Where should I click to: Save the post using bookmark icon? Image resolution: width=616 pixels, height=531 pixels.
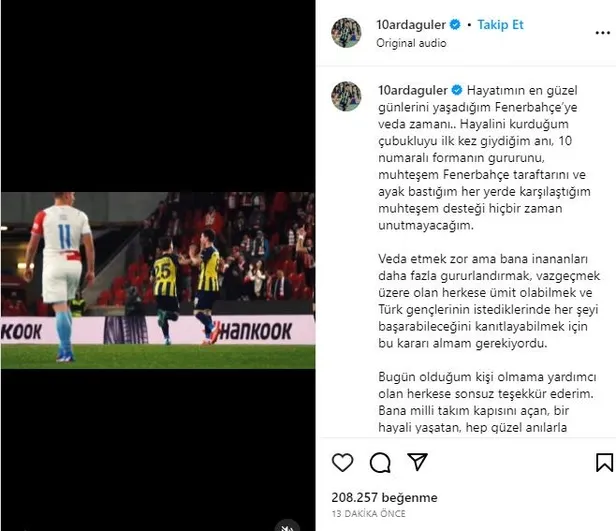604,462
